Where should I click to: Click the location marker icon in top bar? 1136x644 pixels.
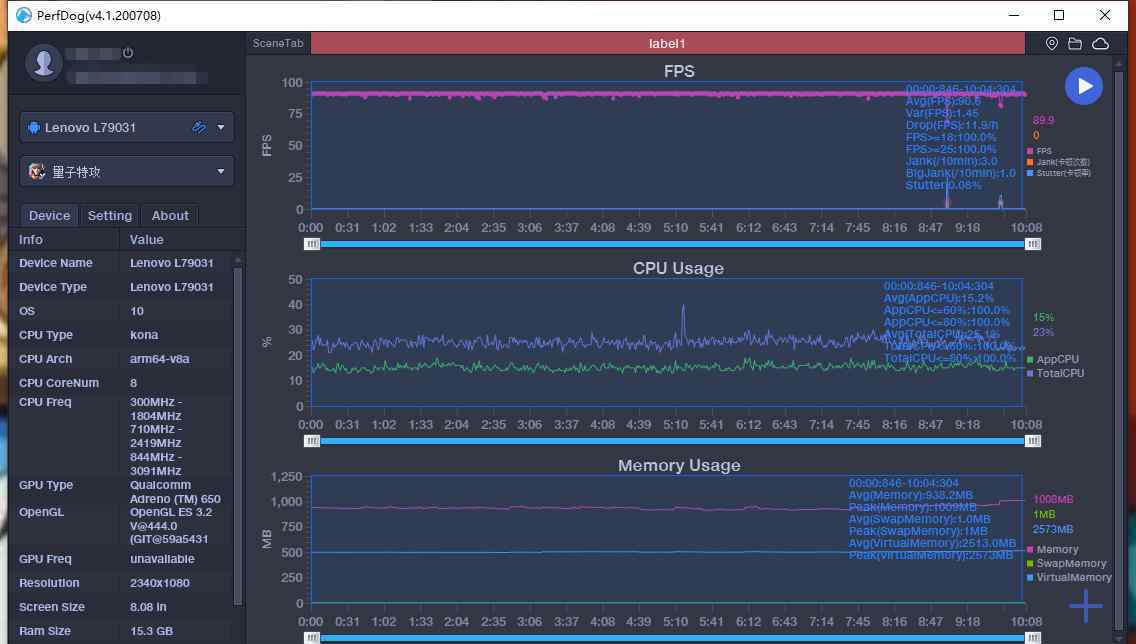(x=1052, y=44)
